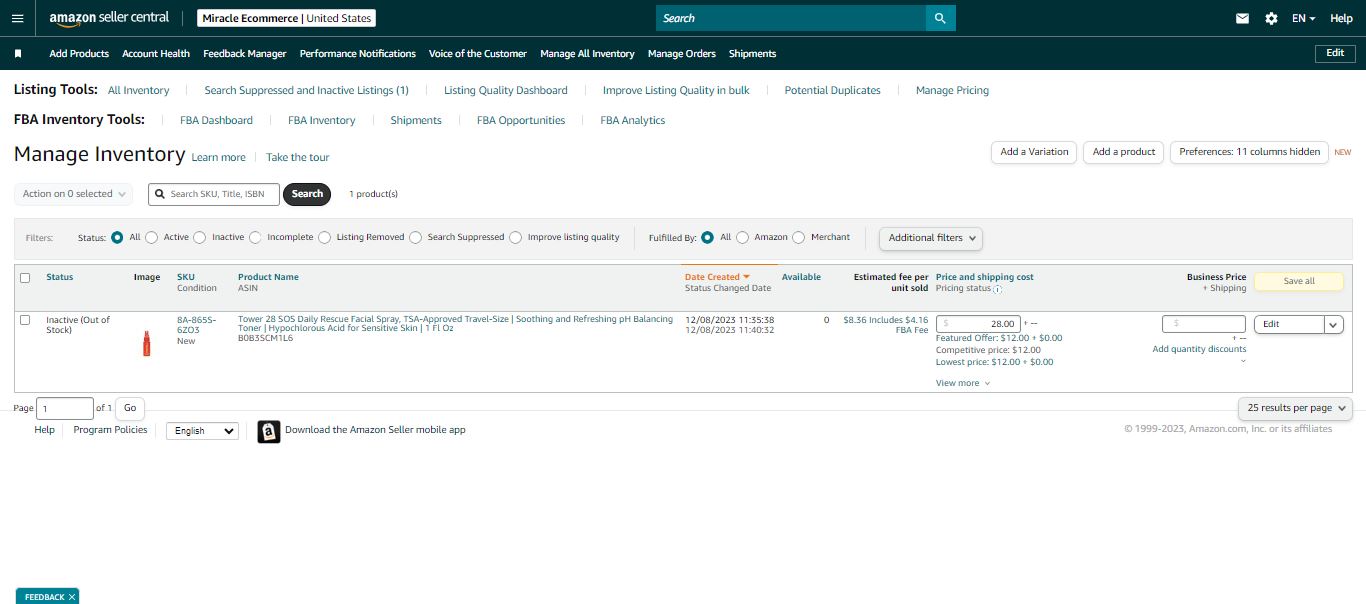Click into the SKU, Title, ISBN search field
This screenshot has height=604, width=1366.
(x=213, y=194)
